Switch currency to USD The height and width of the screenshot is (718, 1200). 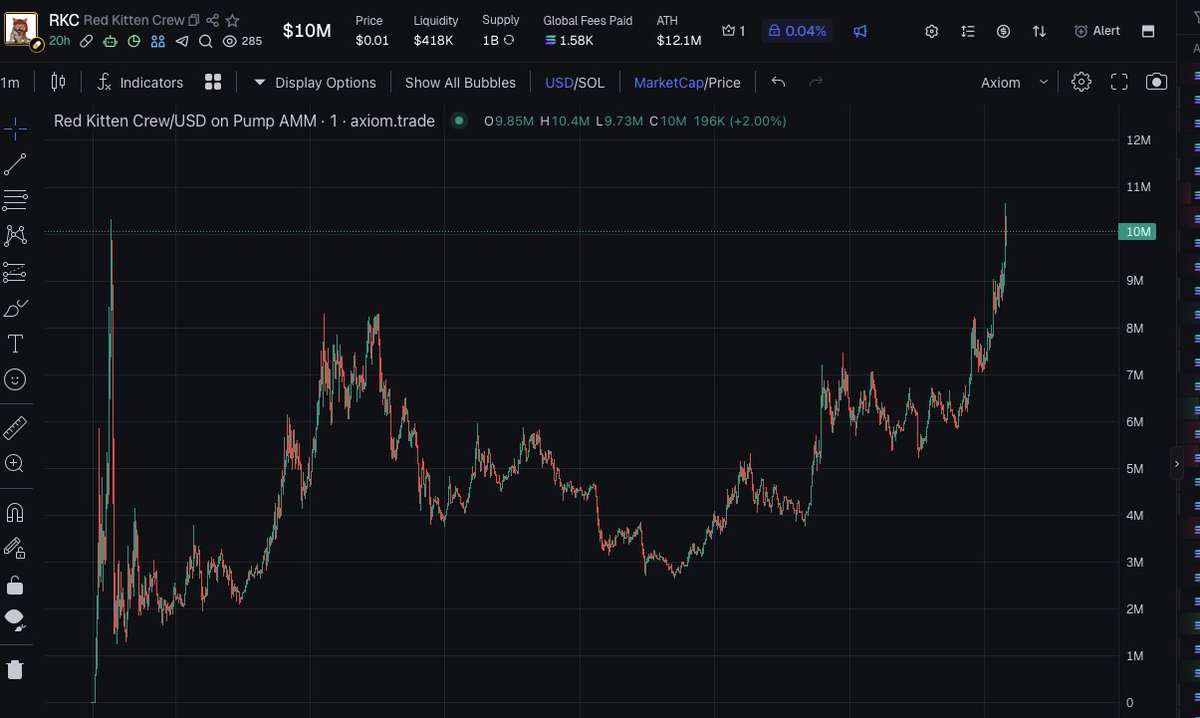tap(558, 82)
